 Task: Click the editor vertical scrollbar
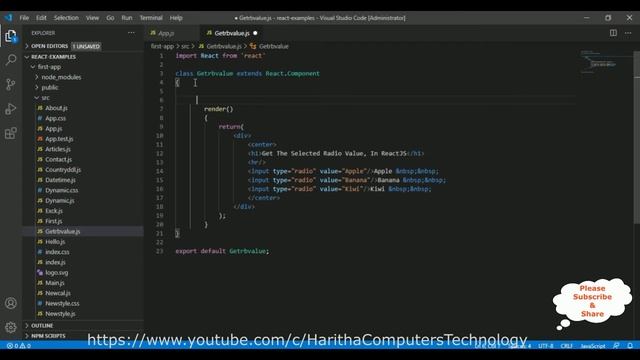tap(637, 137)
